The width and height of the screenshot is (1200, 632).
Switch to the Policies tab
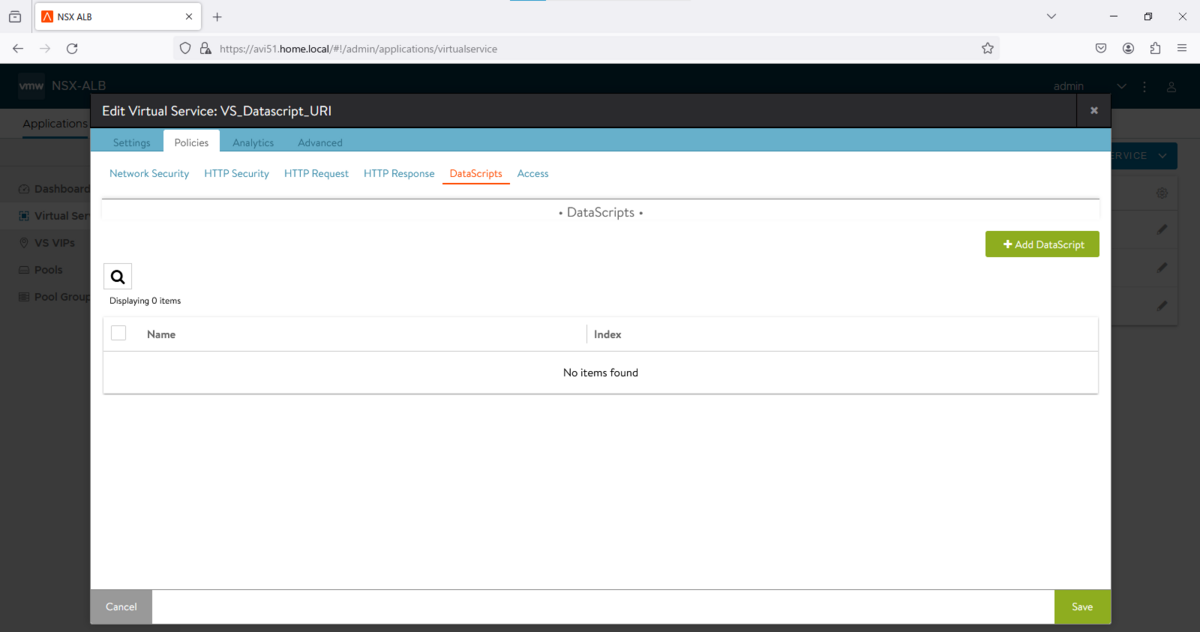pyautogui.click(x=191, y=143)
